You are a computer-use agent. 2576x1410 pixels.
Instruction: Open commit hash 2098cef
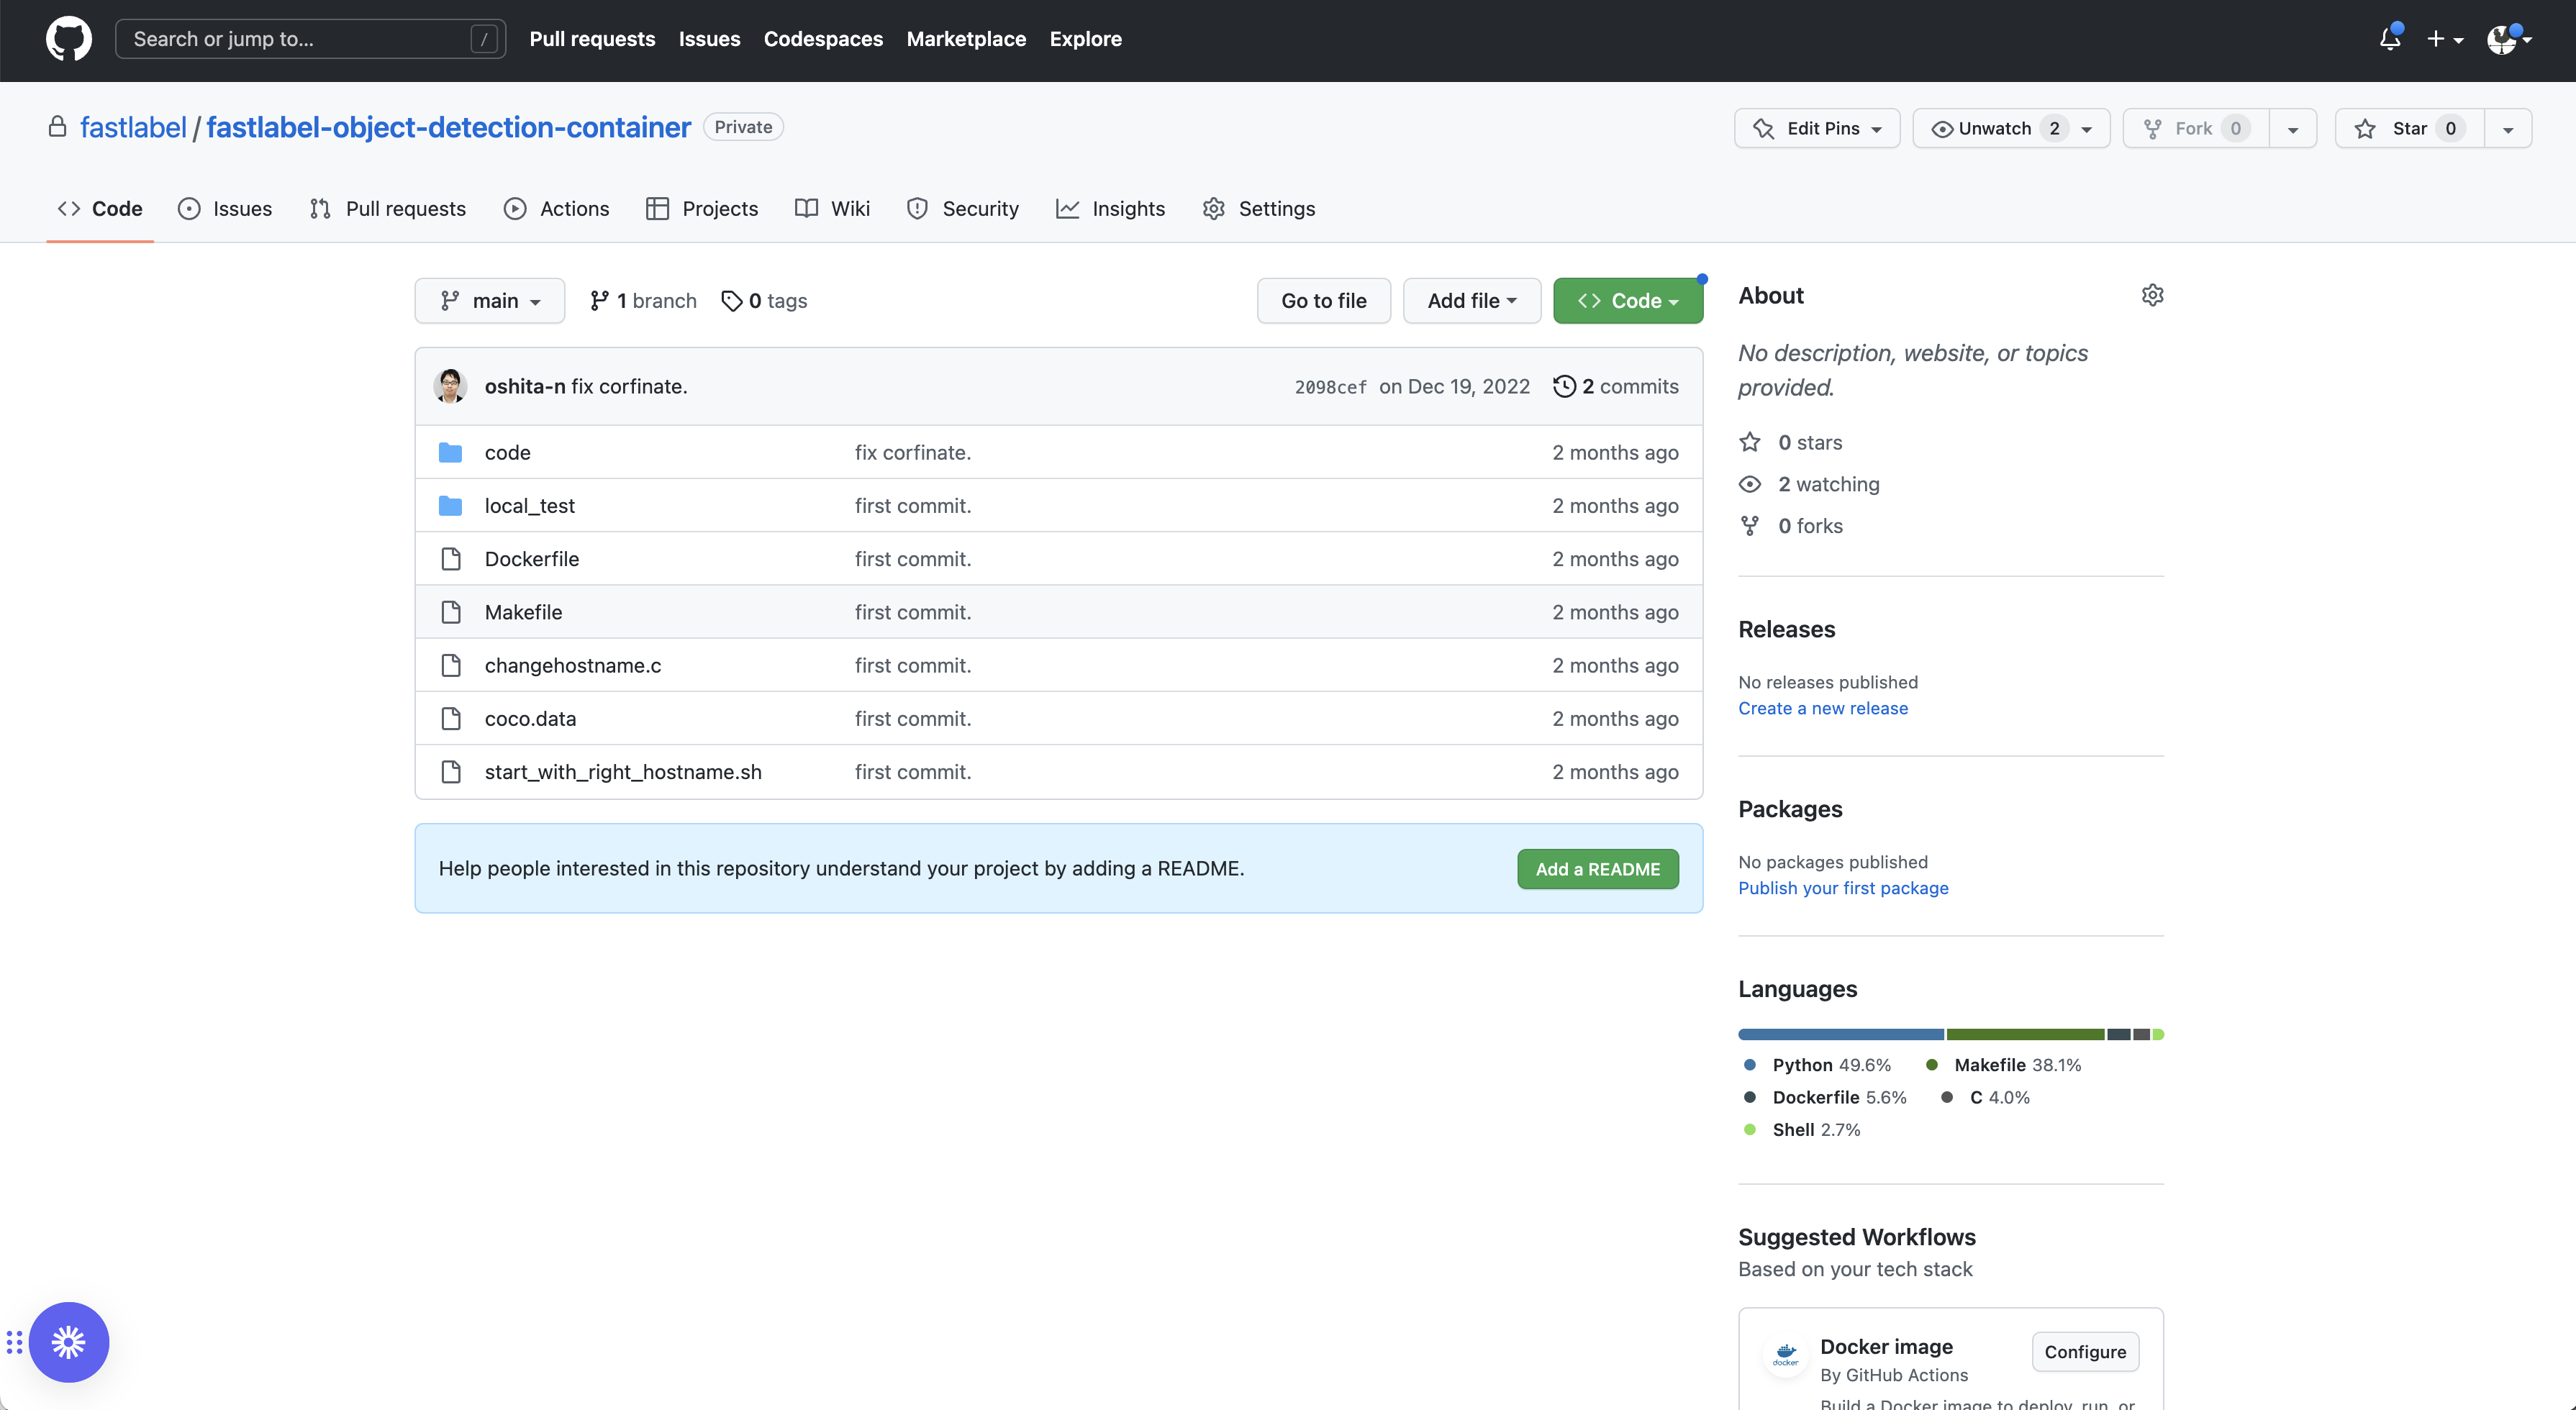[1330, 387]
